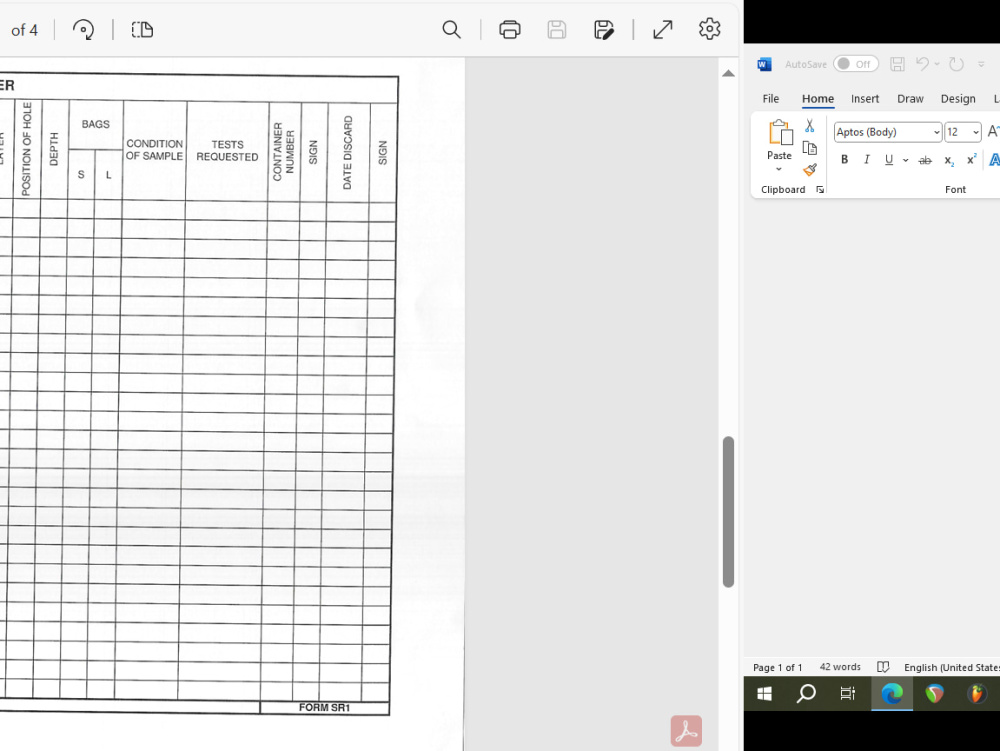
Task: Toggle the page view icon in PDF toolbar
Action: [x=142, y=29]
